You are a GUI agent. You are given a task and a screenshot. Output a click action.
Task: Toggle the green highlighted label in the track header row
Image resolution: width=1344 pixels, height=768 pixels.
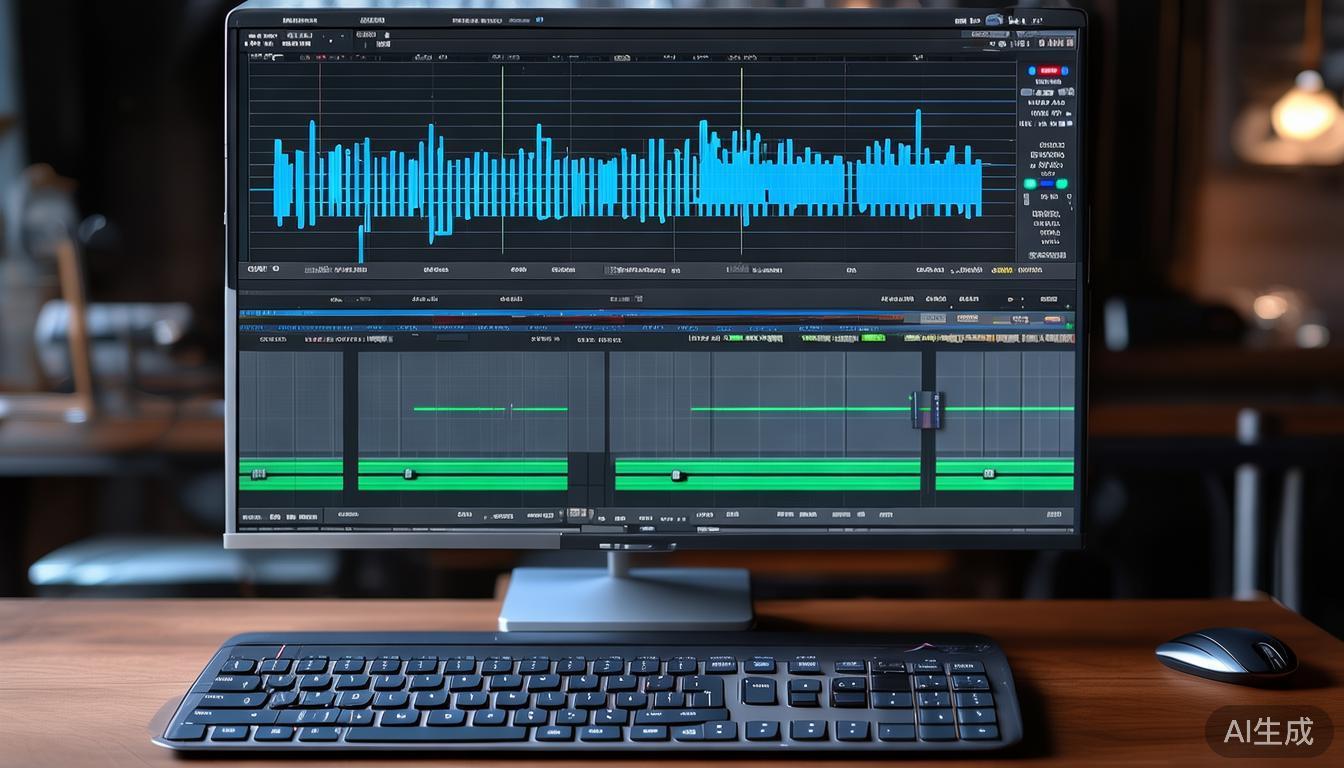tap(873, 339)
